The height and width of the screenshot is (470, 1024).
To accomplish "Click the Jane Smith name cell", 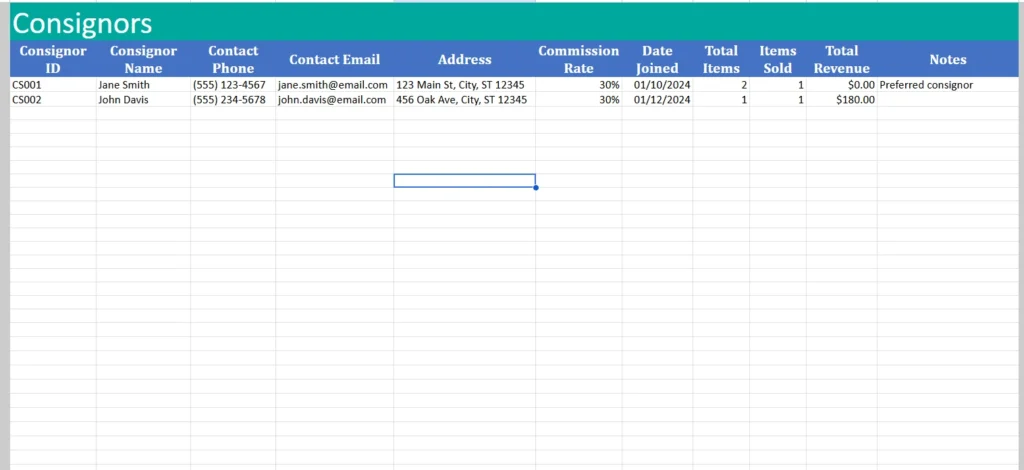I will pyautogui.click(x=143, y=85).
